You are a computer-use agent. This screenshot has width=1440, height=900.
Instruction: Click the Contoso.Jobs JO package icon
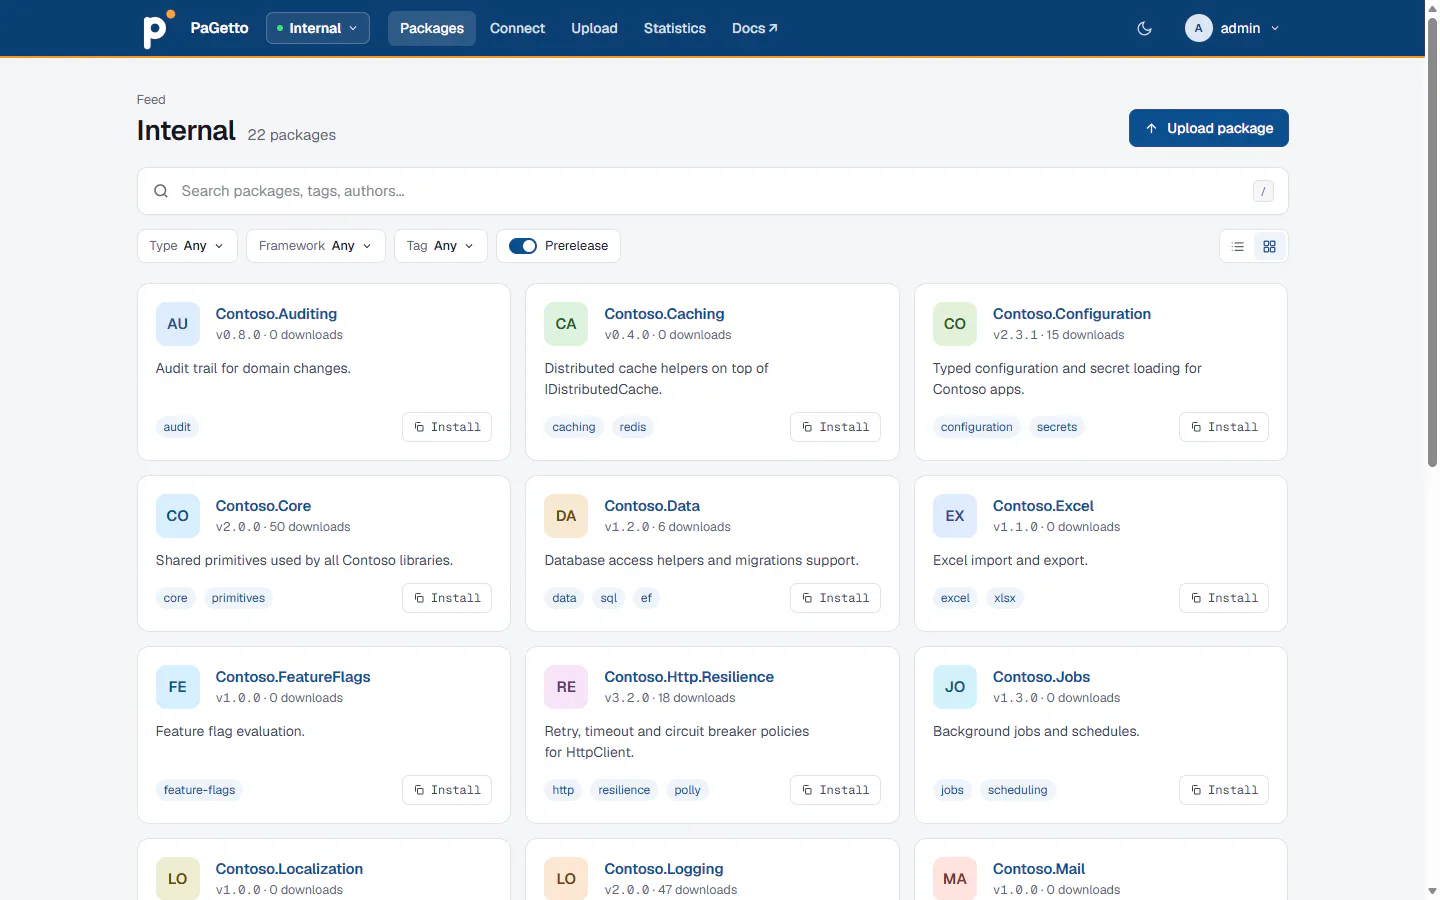pos(955,687)
